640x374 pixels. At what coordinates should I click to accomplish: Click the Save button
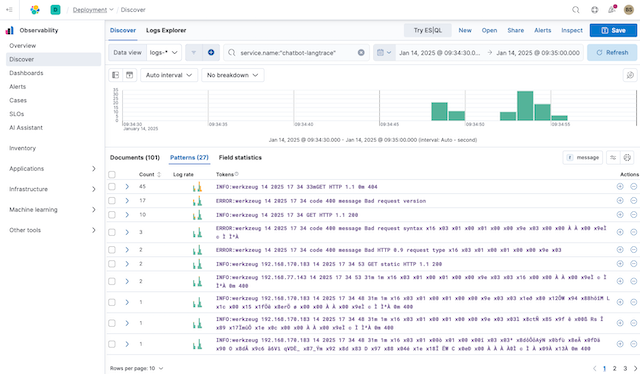pyautogui.click(x=613, y=30)
